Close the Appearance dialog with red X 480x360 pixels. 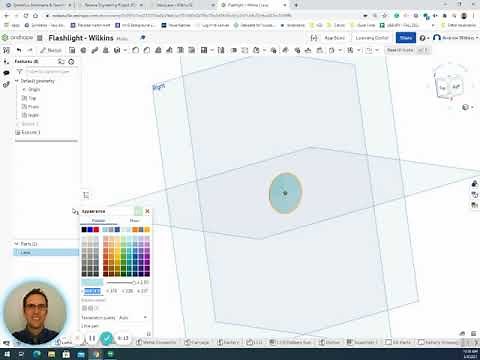[x=147, y=211]
